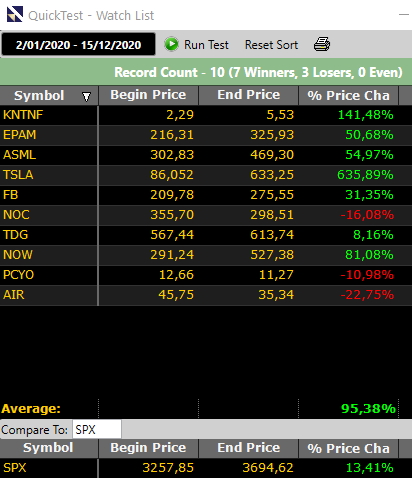Viewport: 412px width, 478px height.
Task: Click Begin Price header in compare table
Action: (x=148, y=448)
